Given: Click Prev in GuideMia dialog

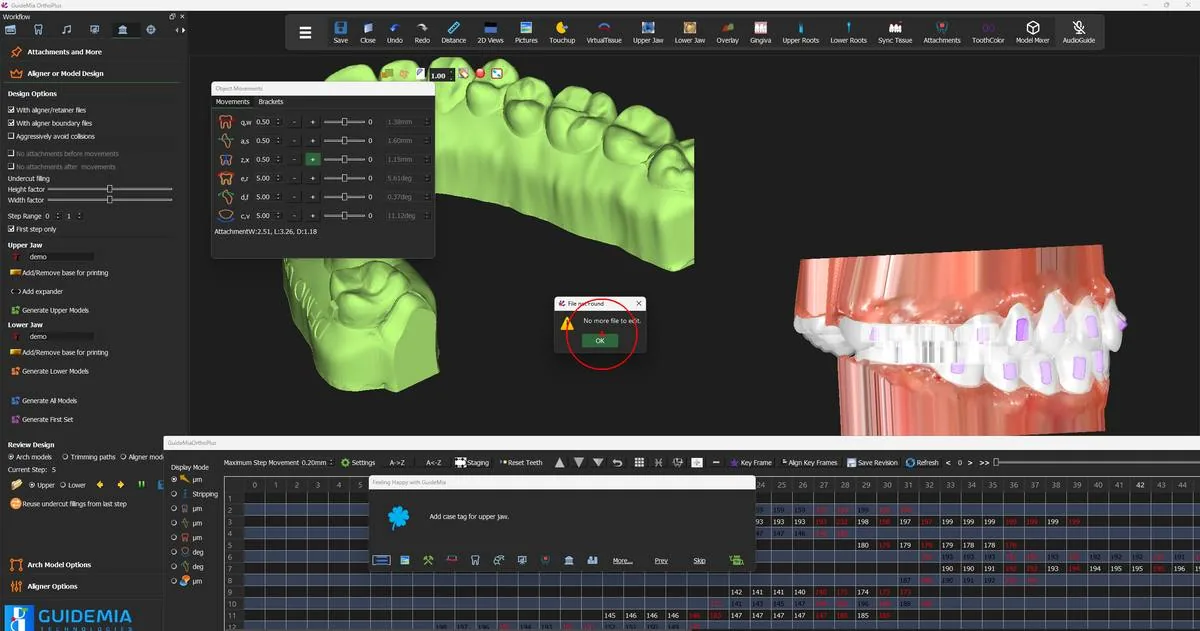Looking at the screenshot, I should (661, 561).
